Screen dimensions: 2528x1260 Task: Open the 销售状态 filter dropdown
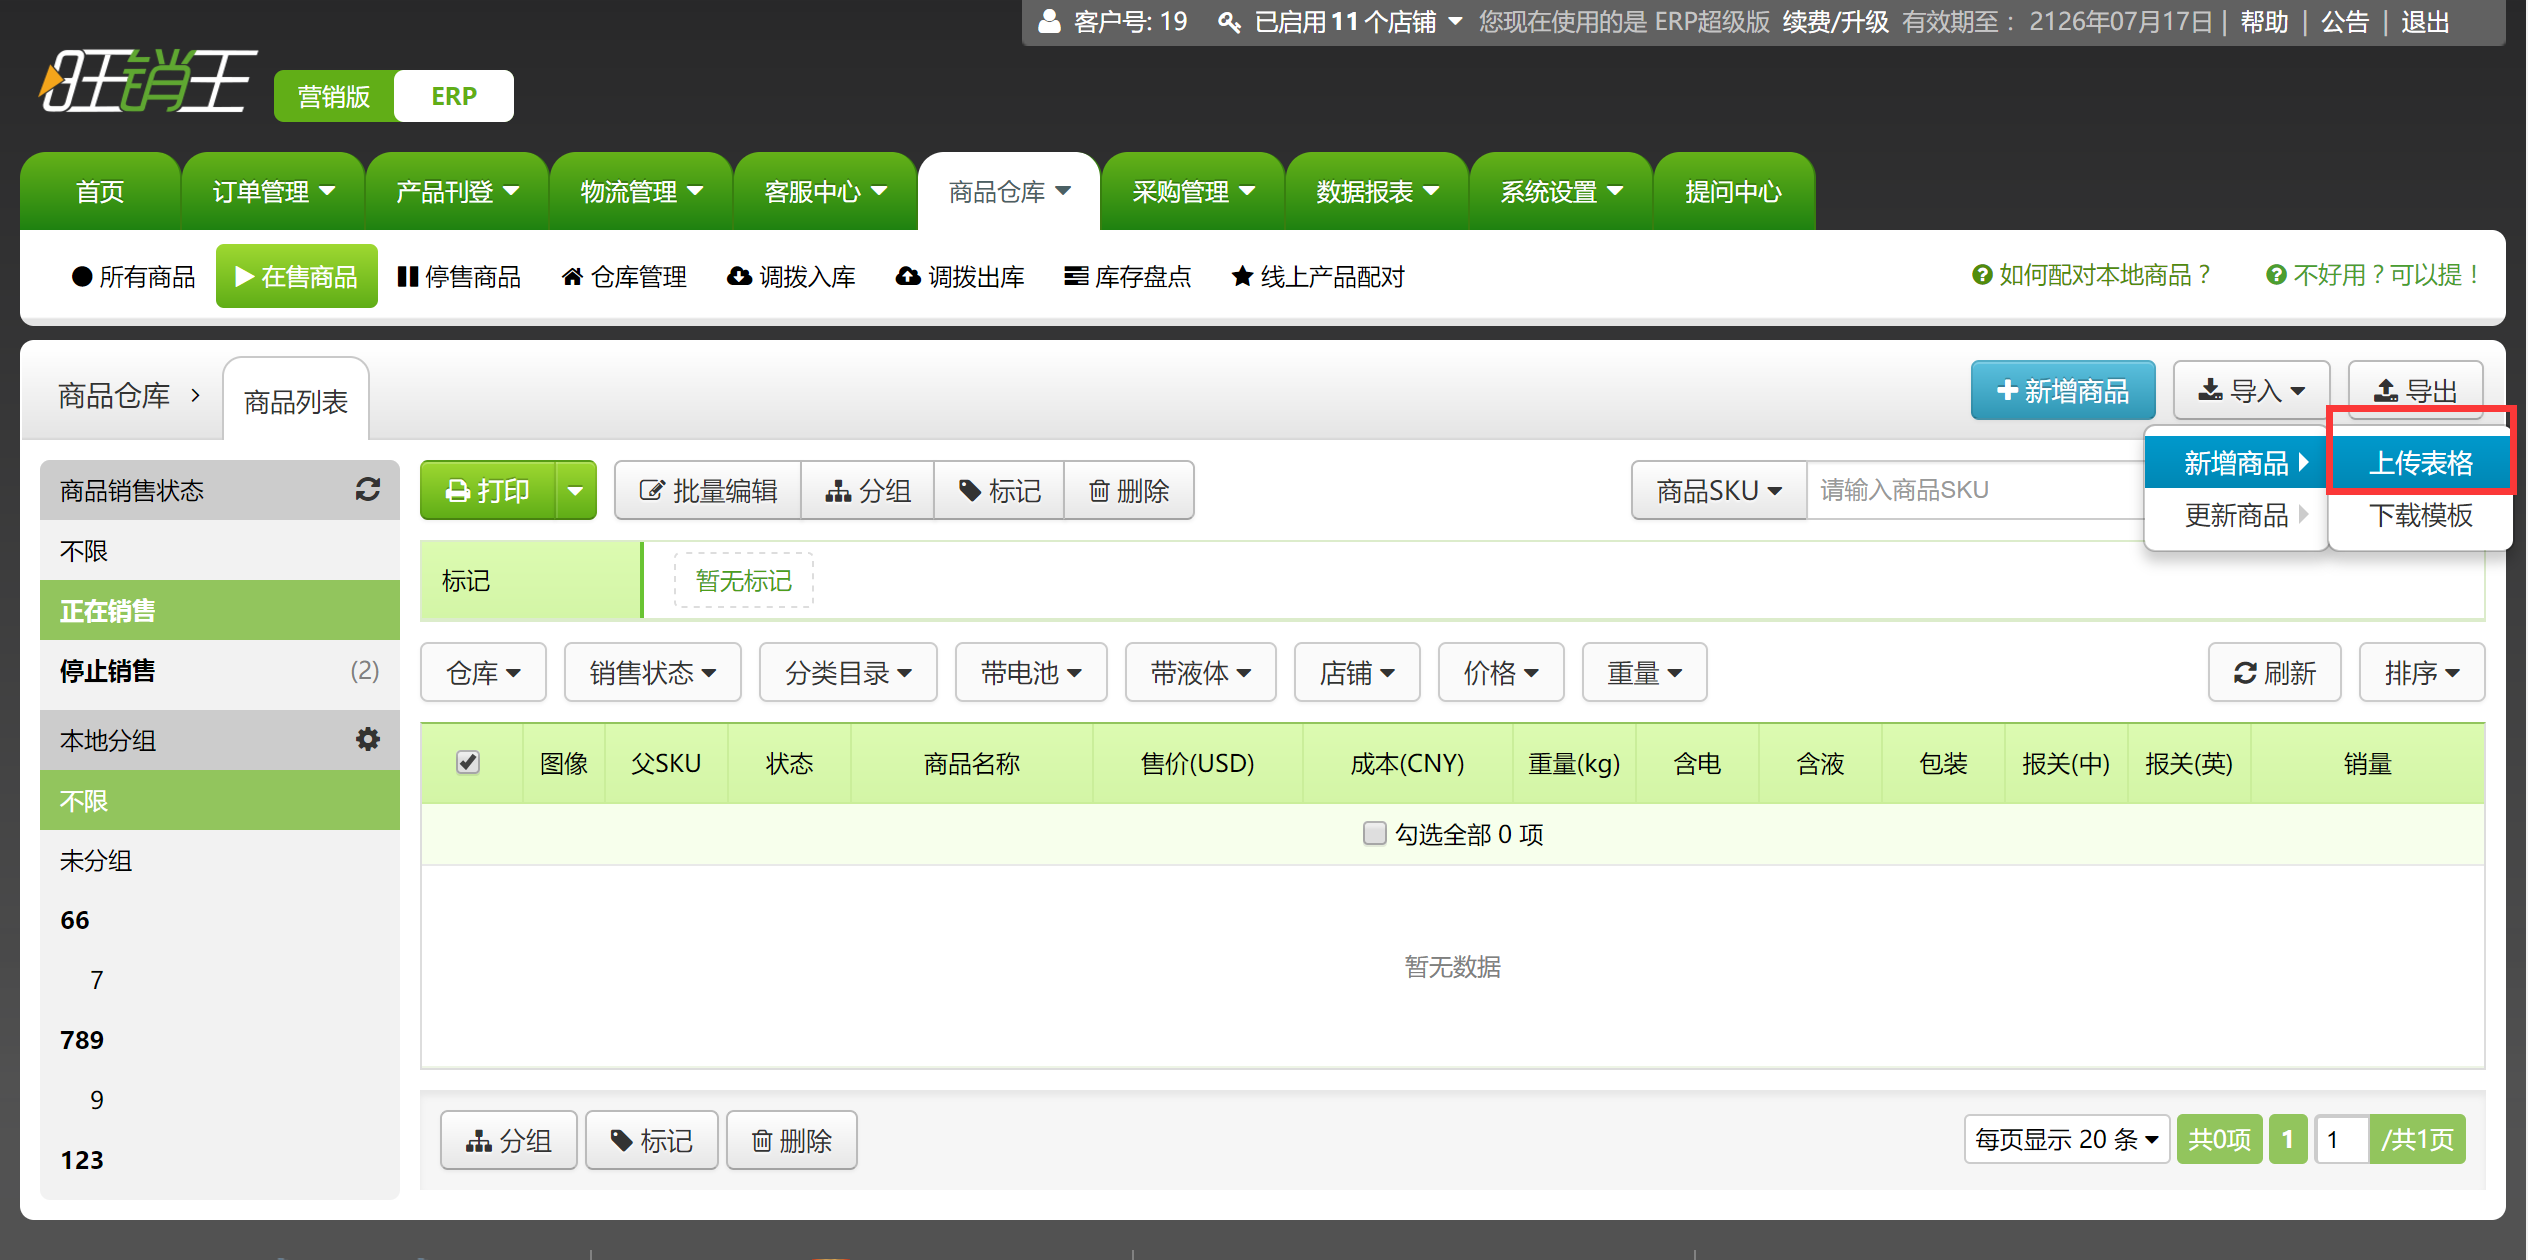(652, 673)
